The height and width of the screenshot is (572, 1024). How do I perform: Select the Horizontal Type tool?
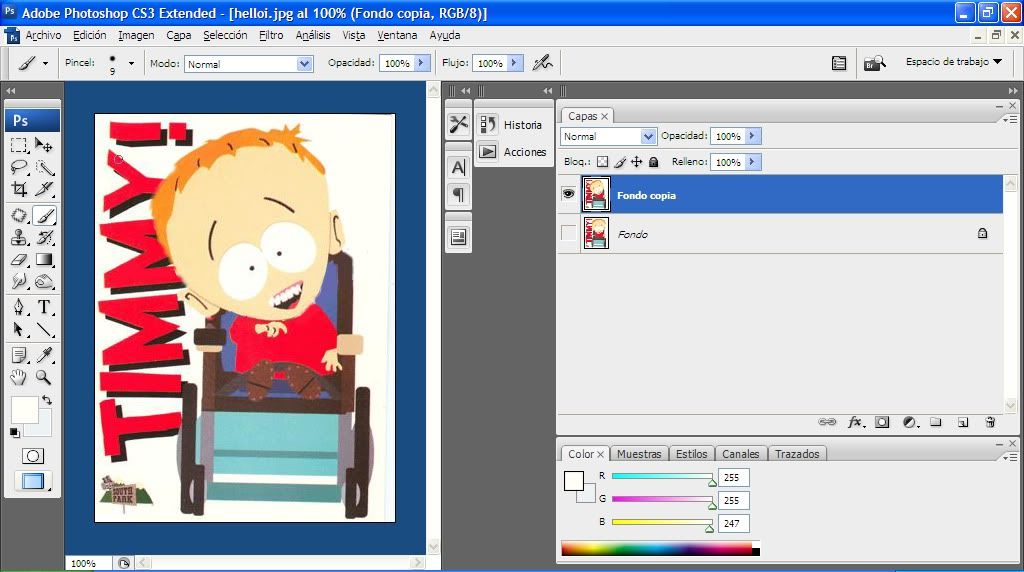[x=44, y=307]
